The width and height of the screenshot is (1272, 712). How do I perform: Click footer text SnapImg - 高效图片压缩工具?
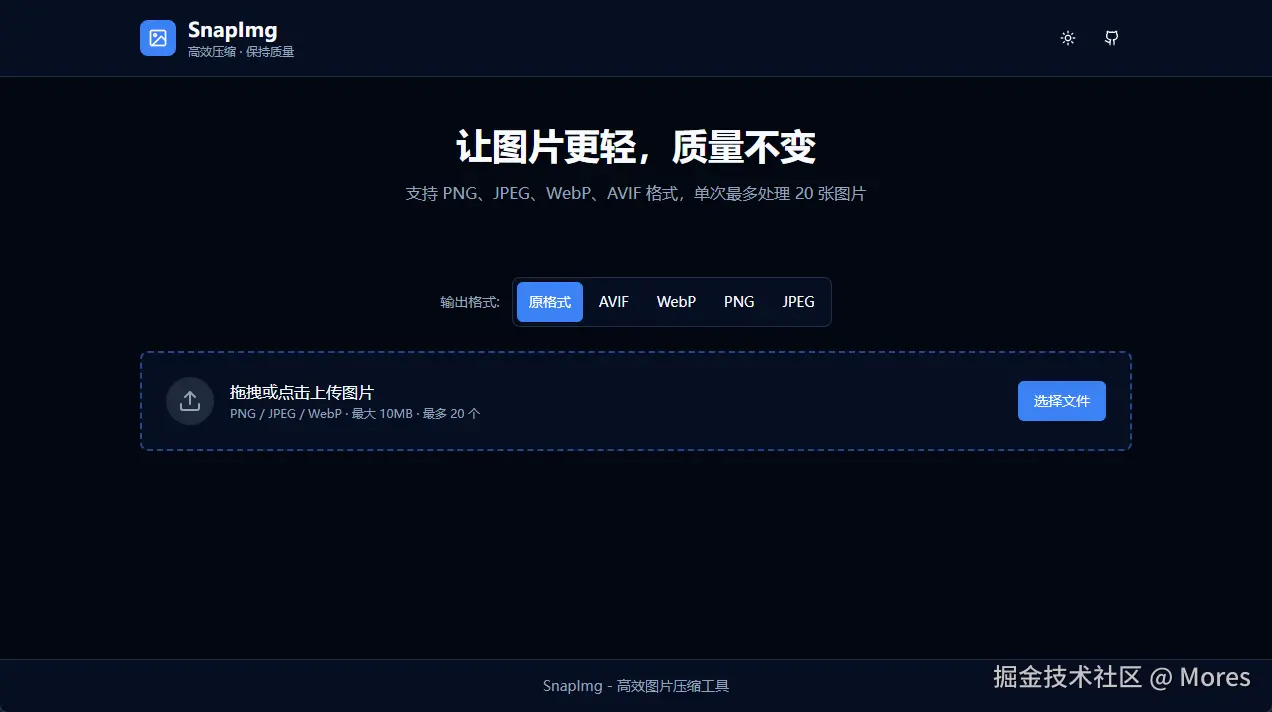(636, 686)
